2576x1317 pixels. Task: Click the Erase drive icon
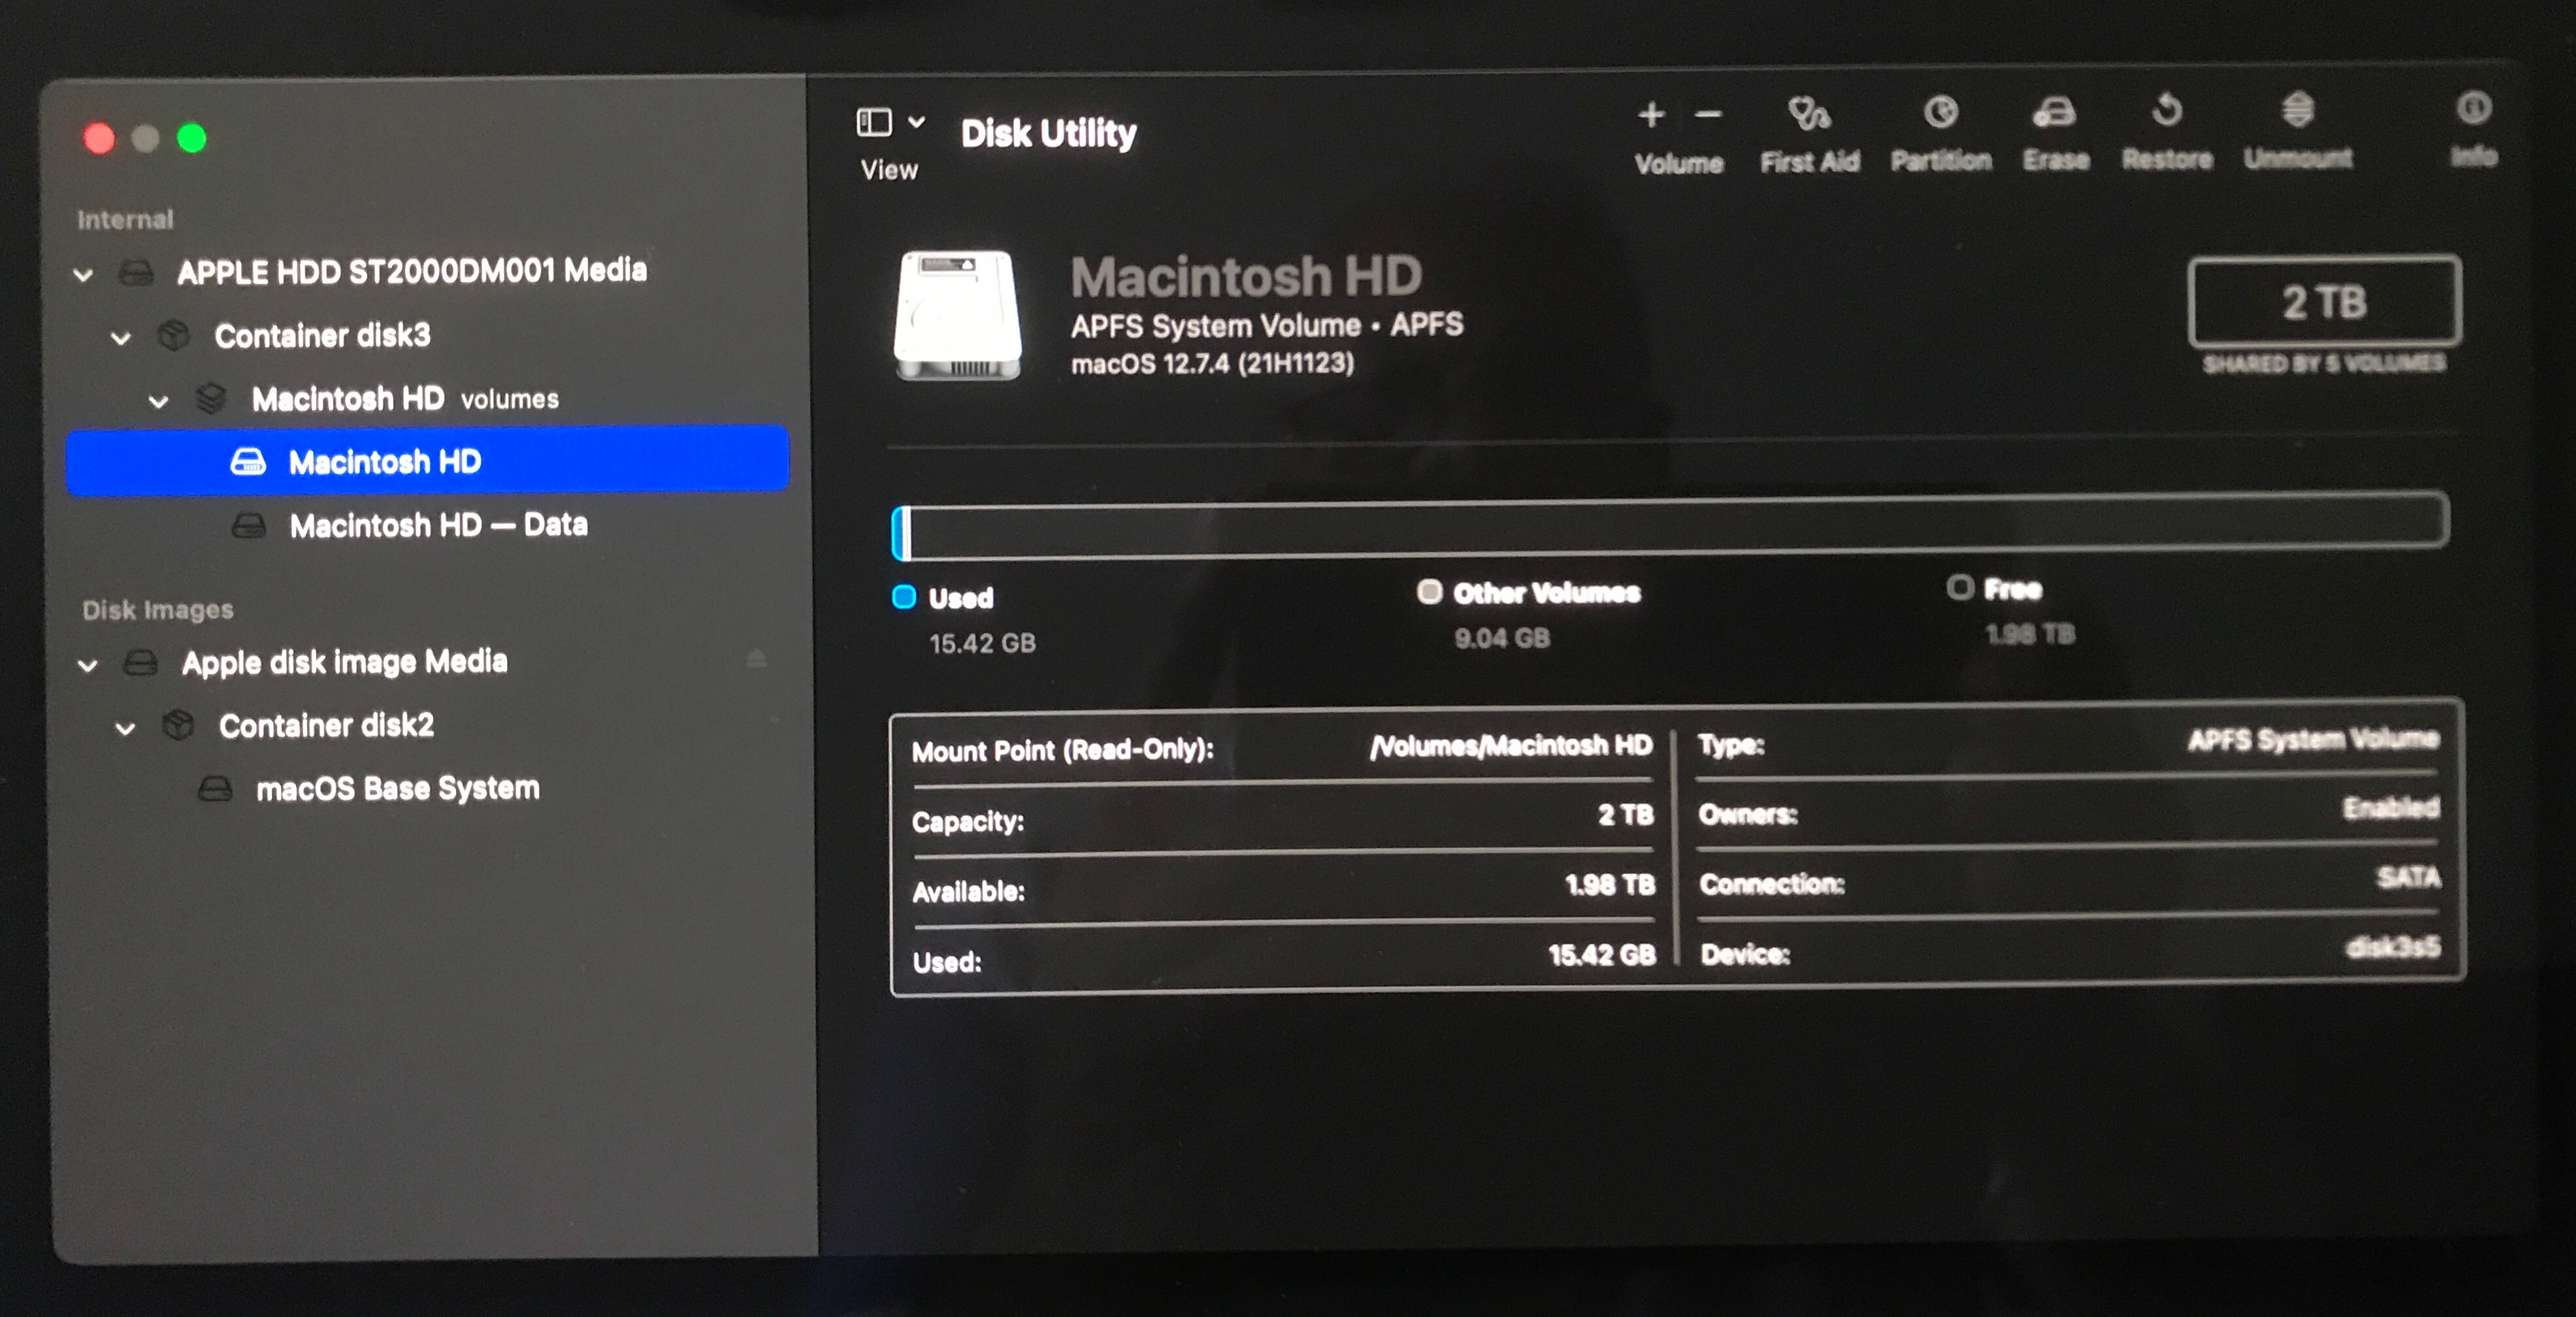point(2054,113)
